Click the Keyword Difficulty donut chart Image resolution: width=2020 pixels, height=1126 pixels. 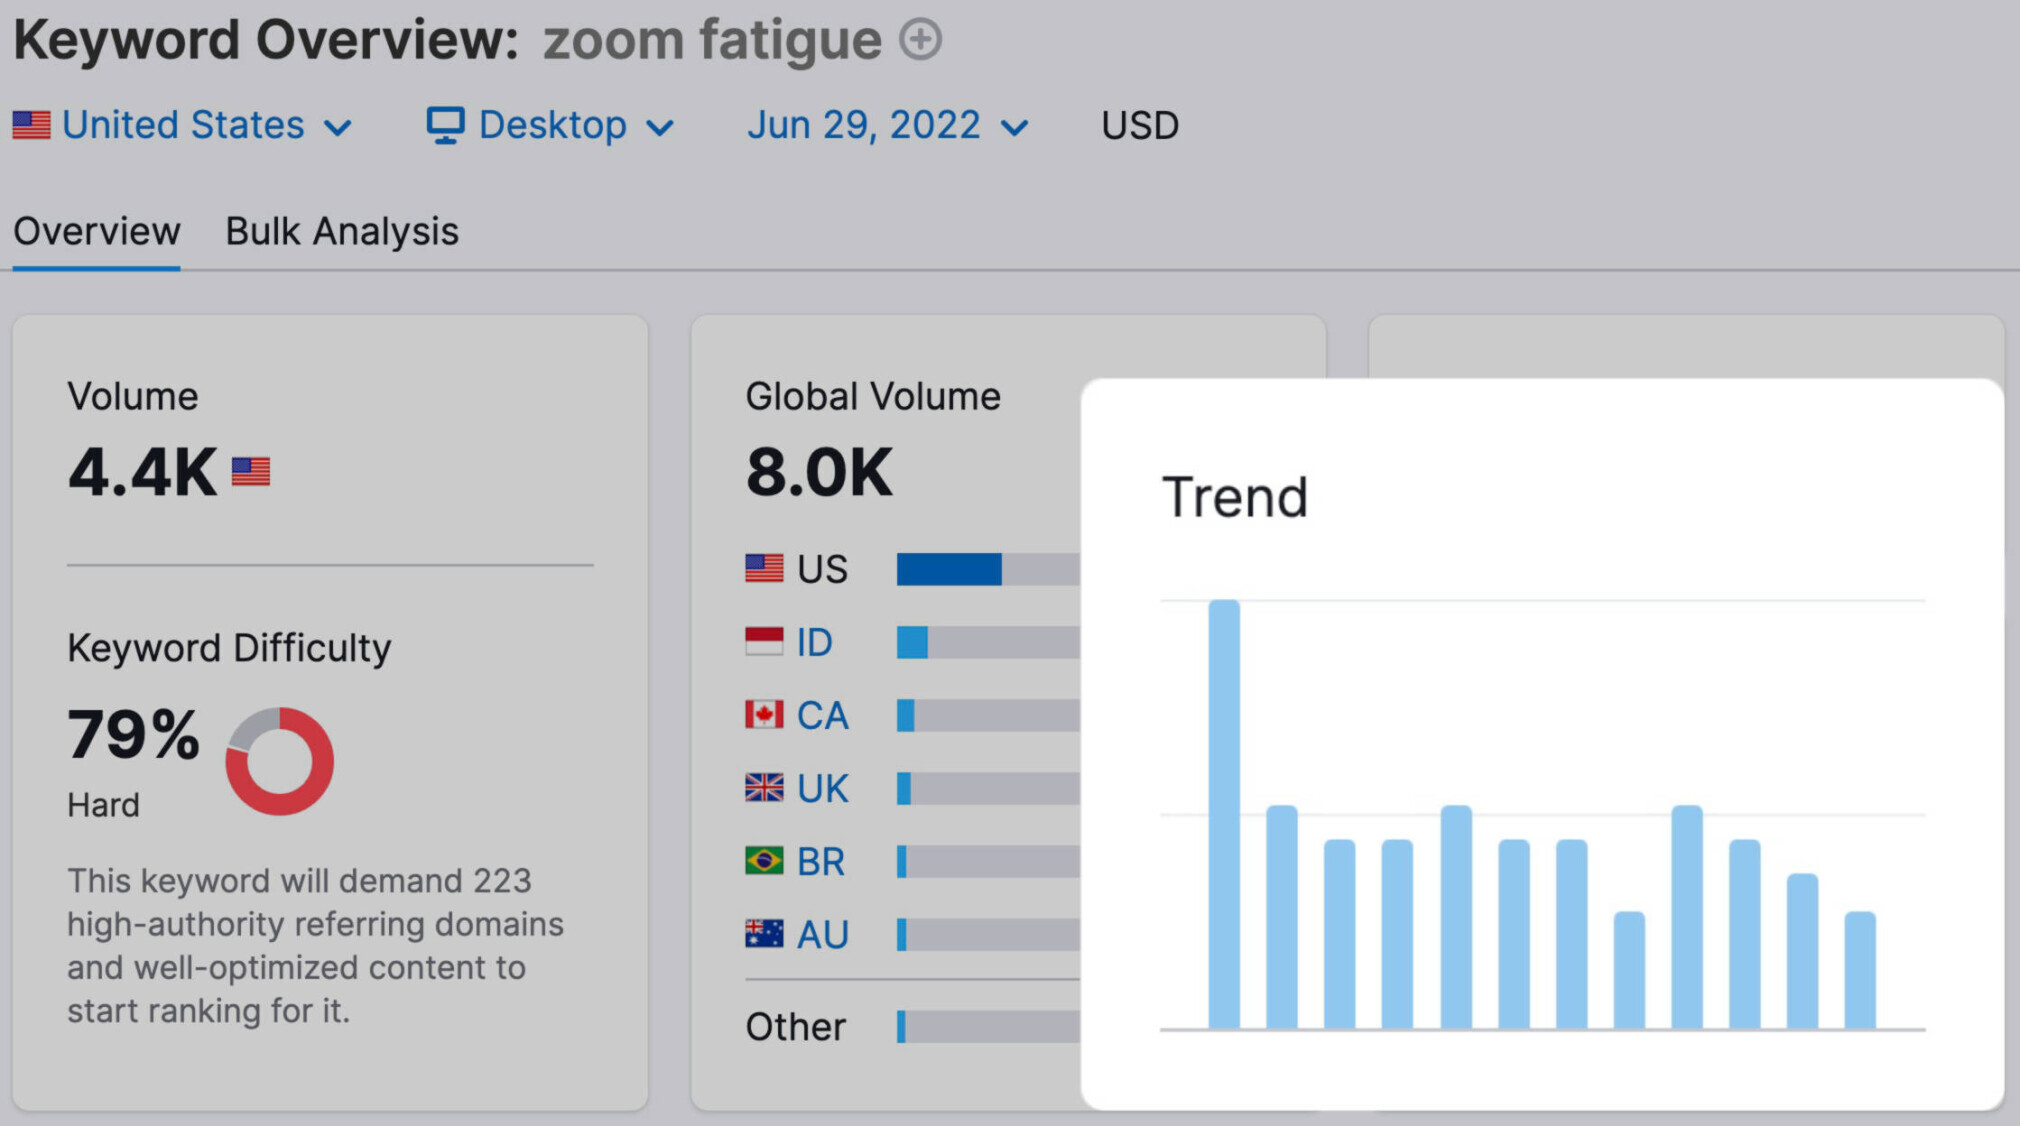(x=280, y=761)
